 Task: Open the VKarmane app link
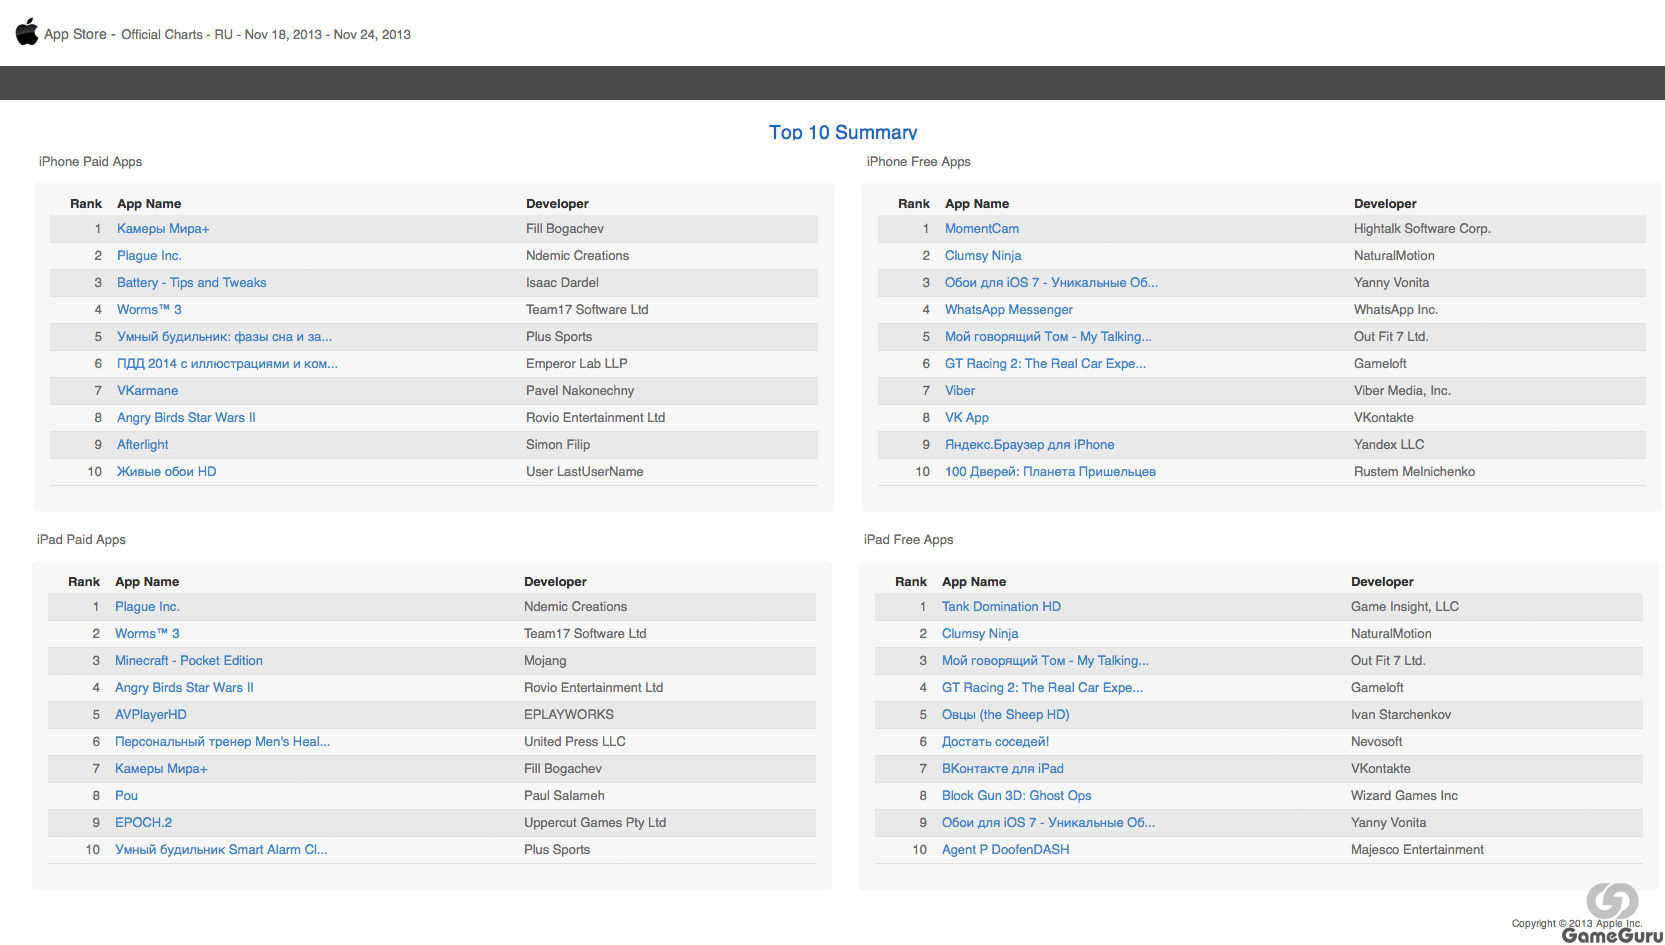click(x=148, y=391)
